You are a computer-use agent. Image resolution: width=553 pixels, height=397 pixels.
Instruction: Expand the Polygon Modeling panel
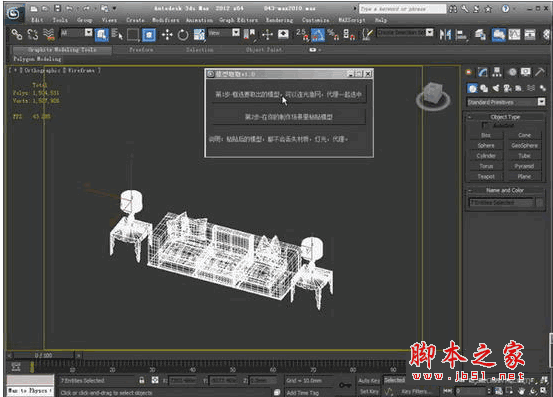point(37,59)
